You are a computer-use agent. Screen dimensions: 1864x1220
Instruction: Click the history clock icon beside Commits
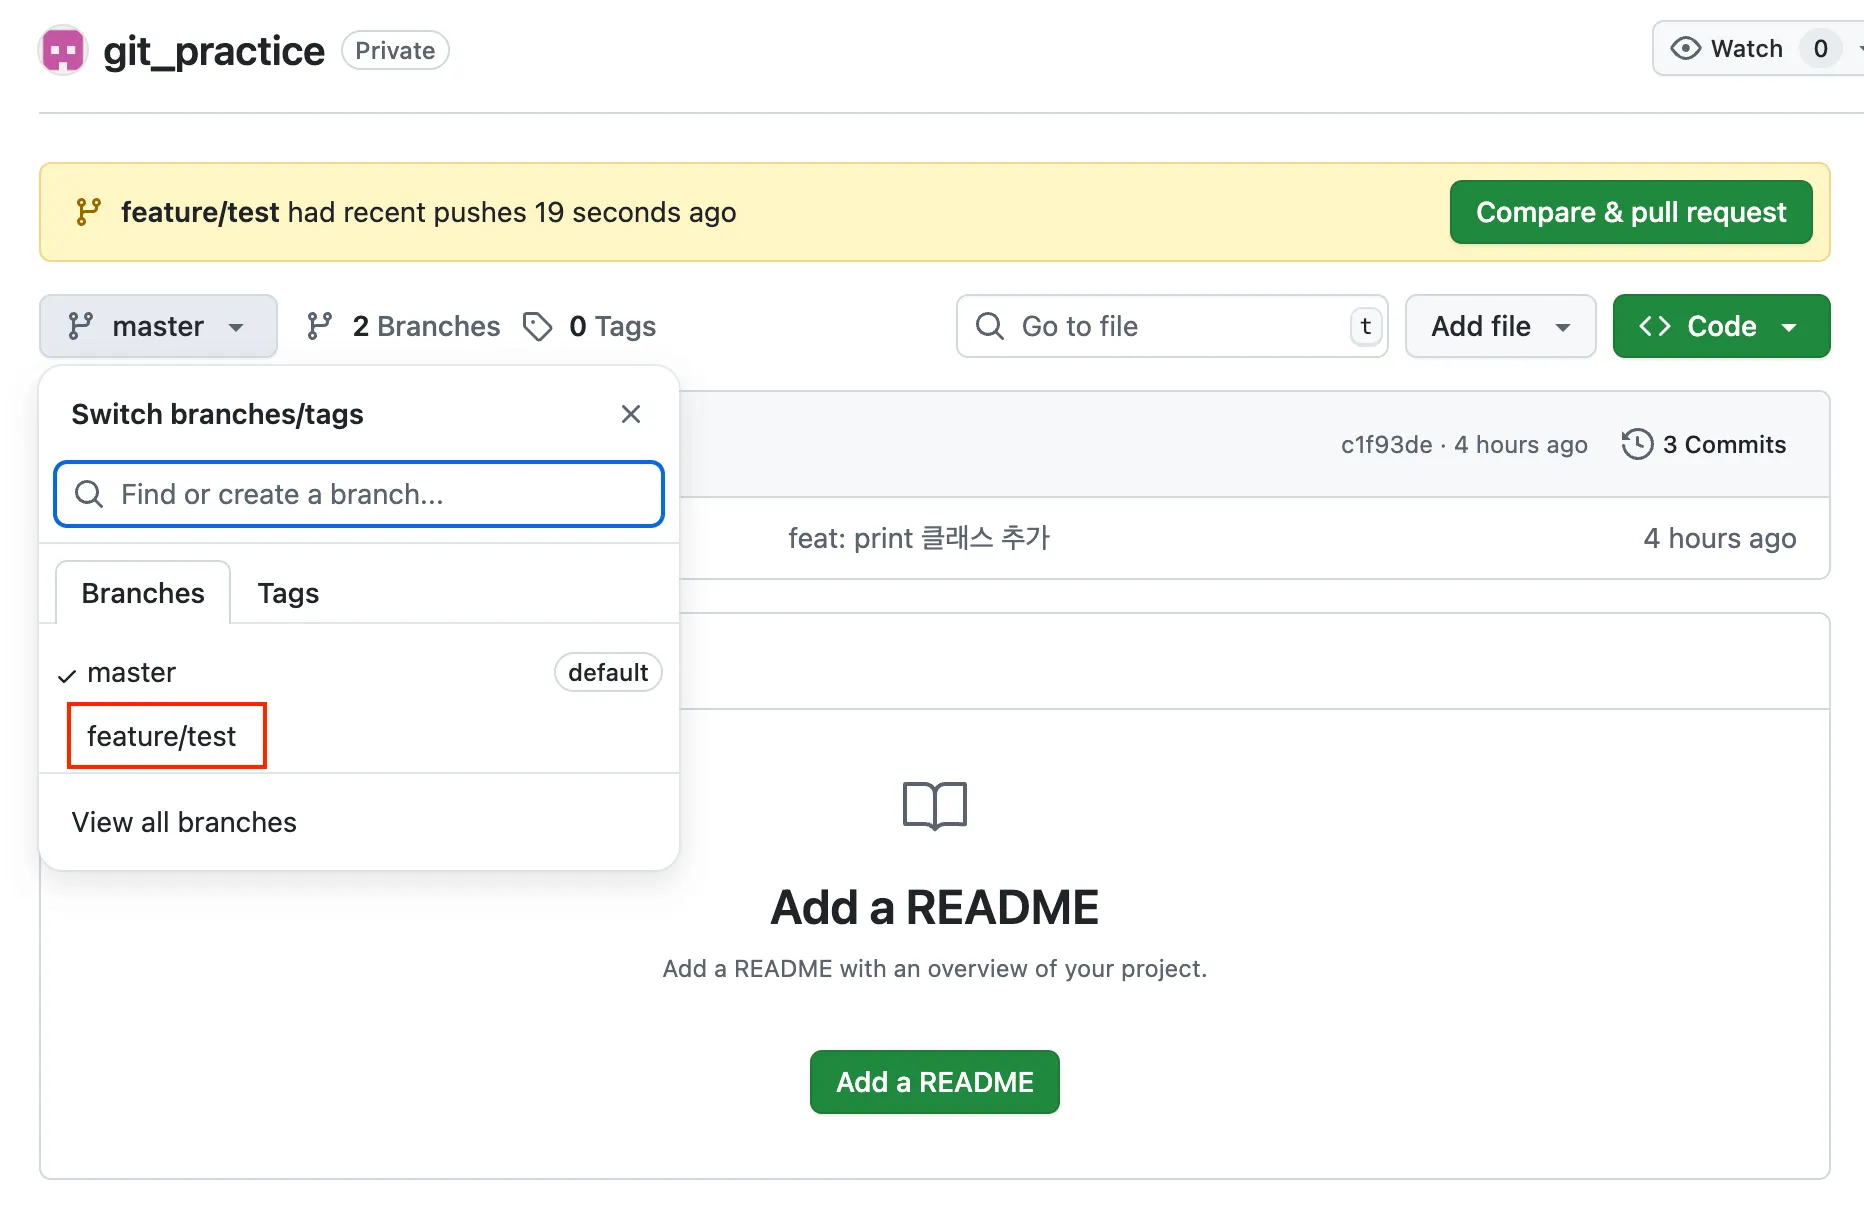coord(1637,444)
